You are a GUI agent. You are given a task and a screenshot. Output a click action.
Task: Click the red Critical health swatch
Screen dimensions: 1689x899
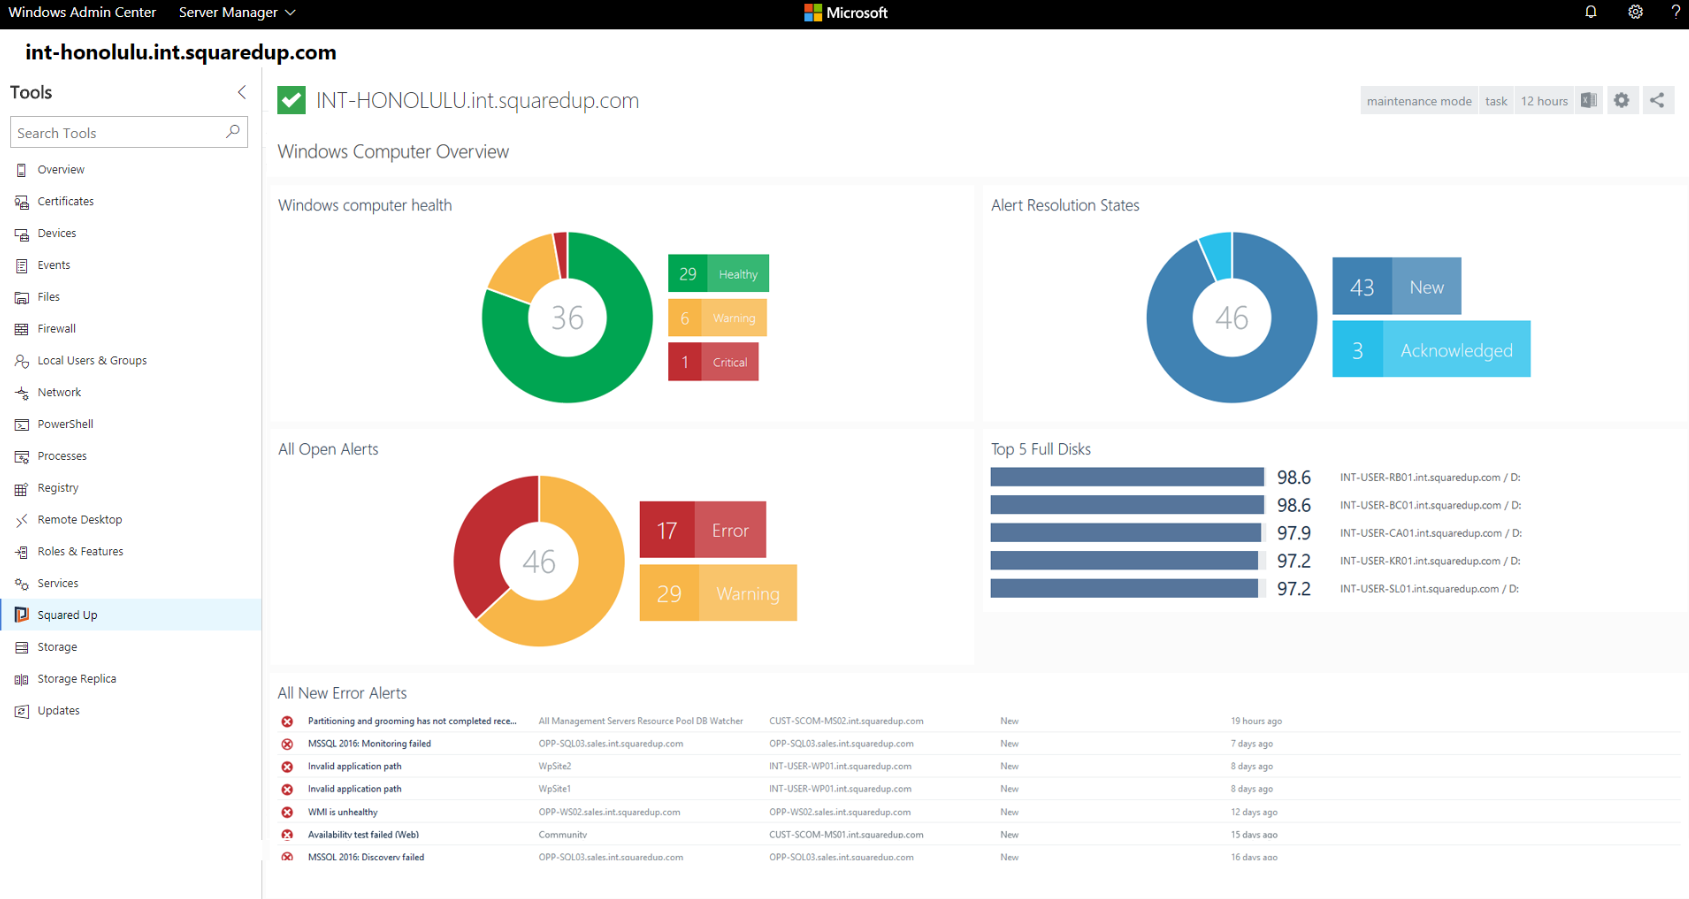(713, 362)
